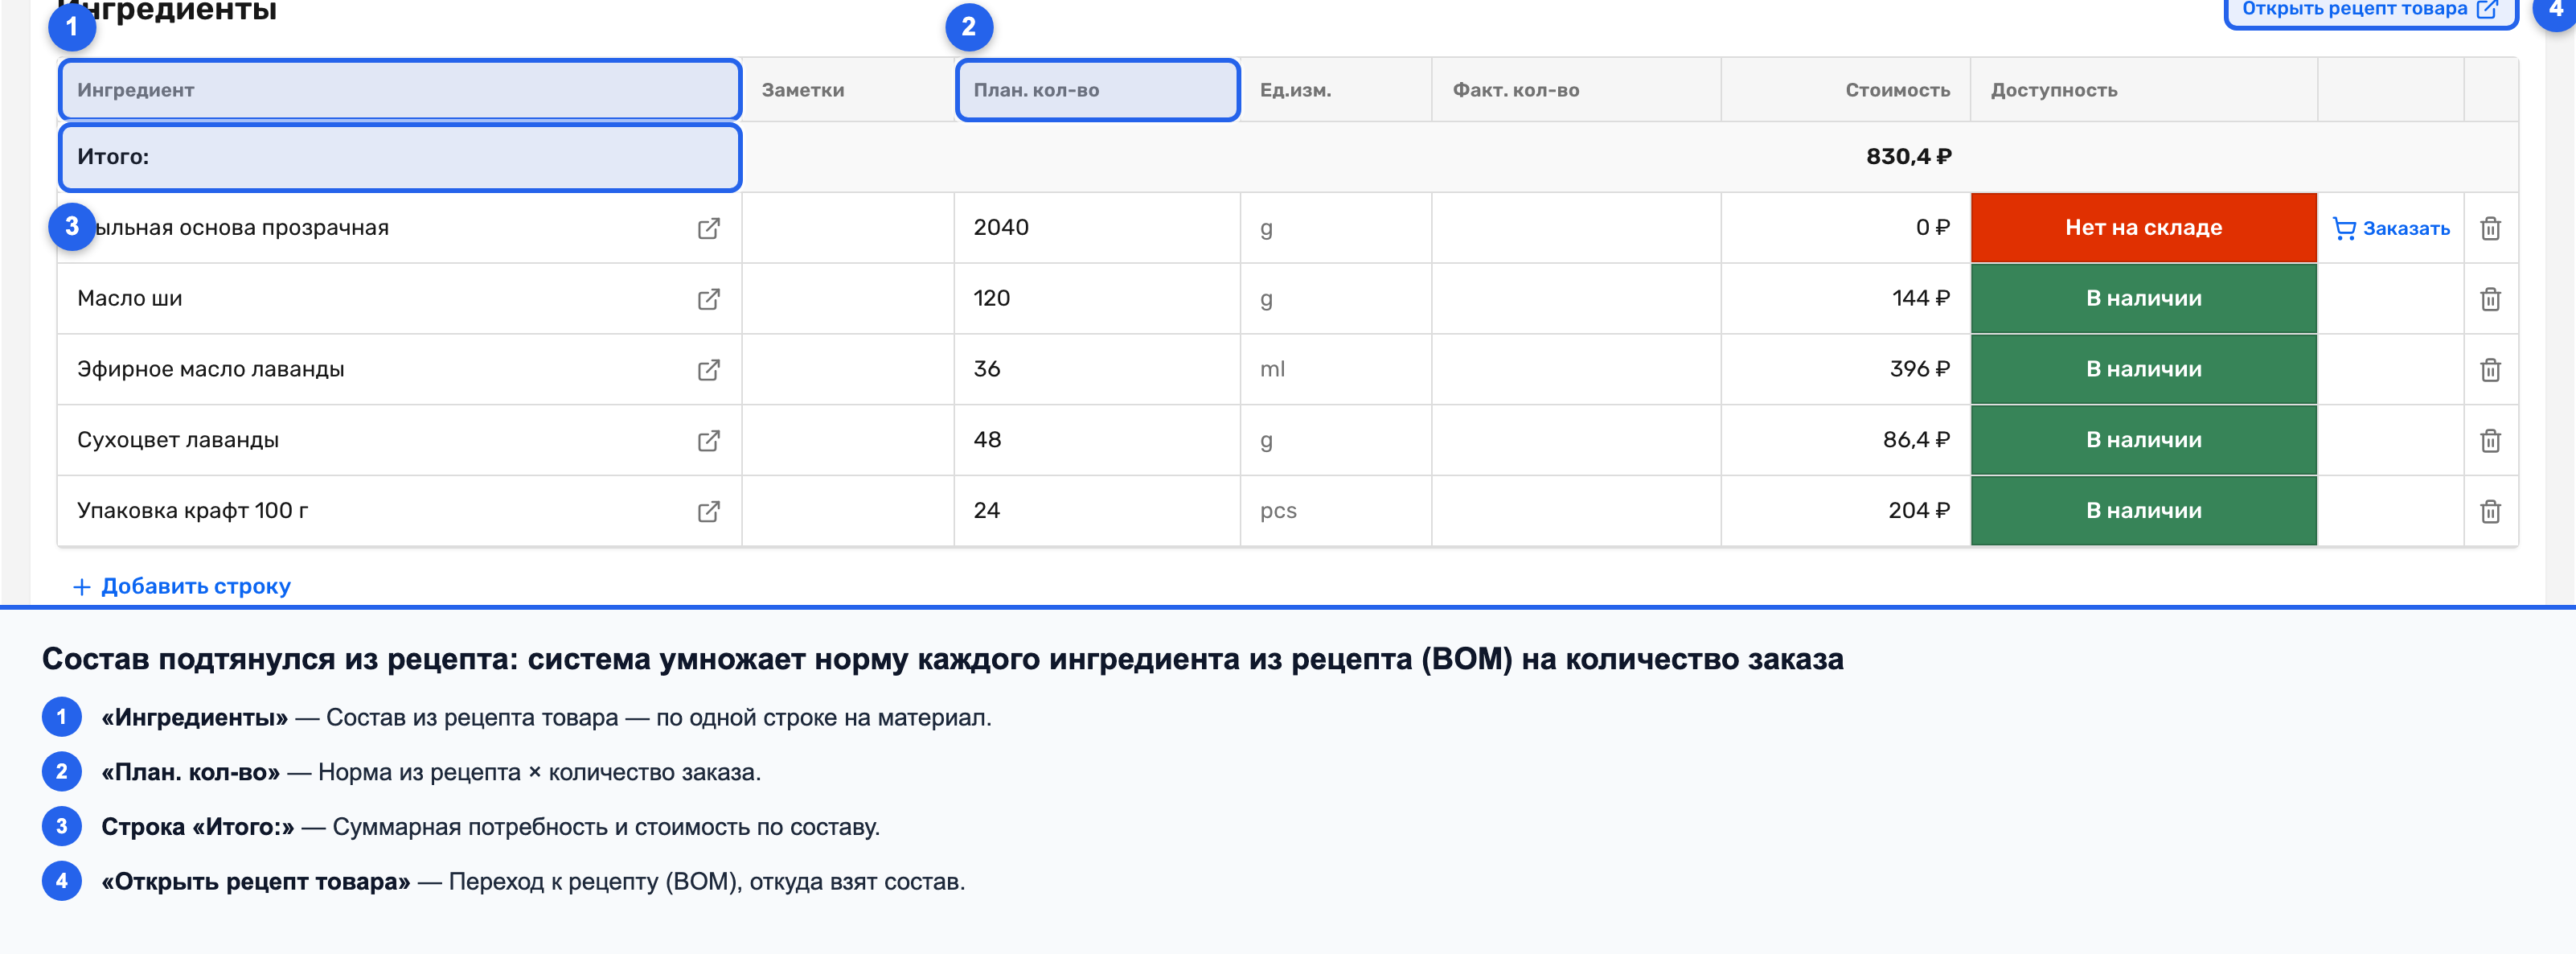Click the Нет на складе status cell
Viewport: 2576px width, 954px height.
(x=2143, y=228)
